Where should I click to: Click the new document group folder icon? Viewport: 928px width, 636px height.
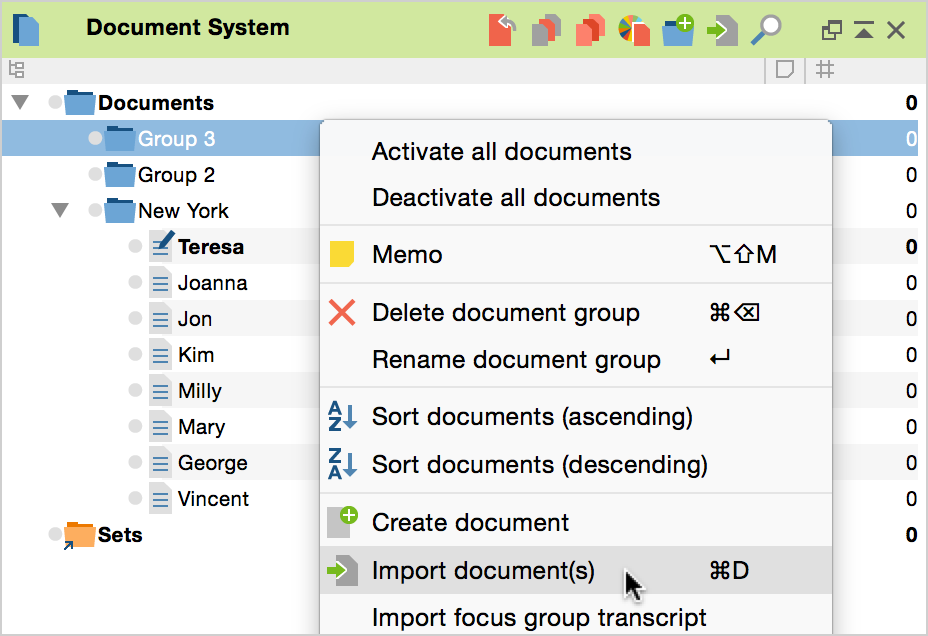tap(678, 29)
